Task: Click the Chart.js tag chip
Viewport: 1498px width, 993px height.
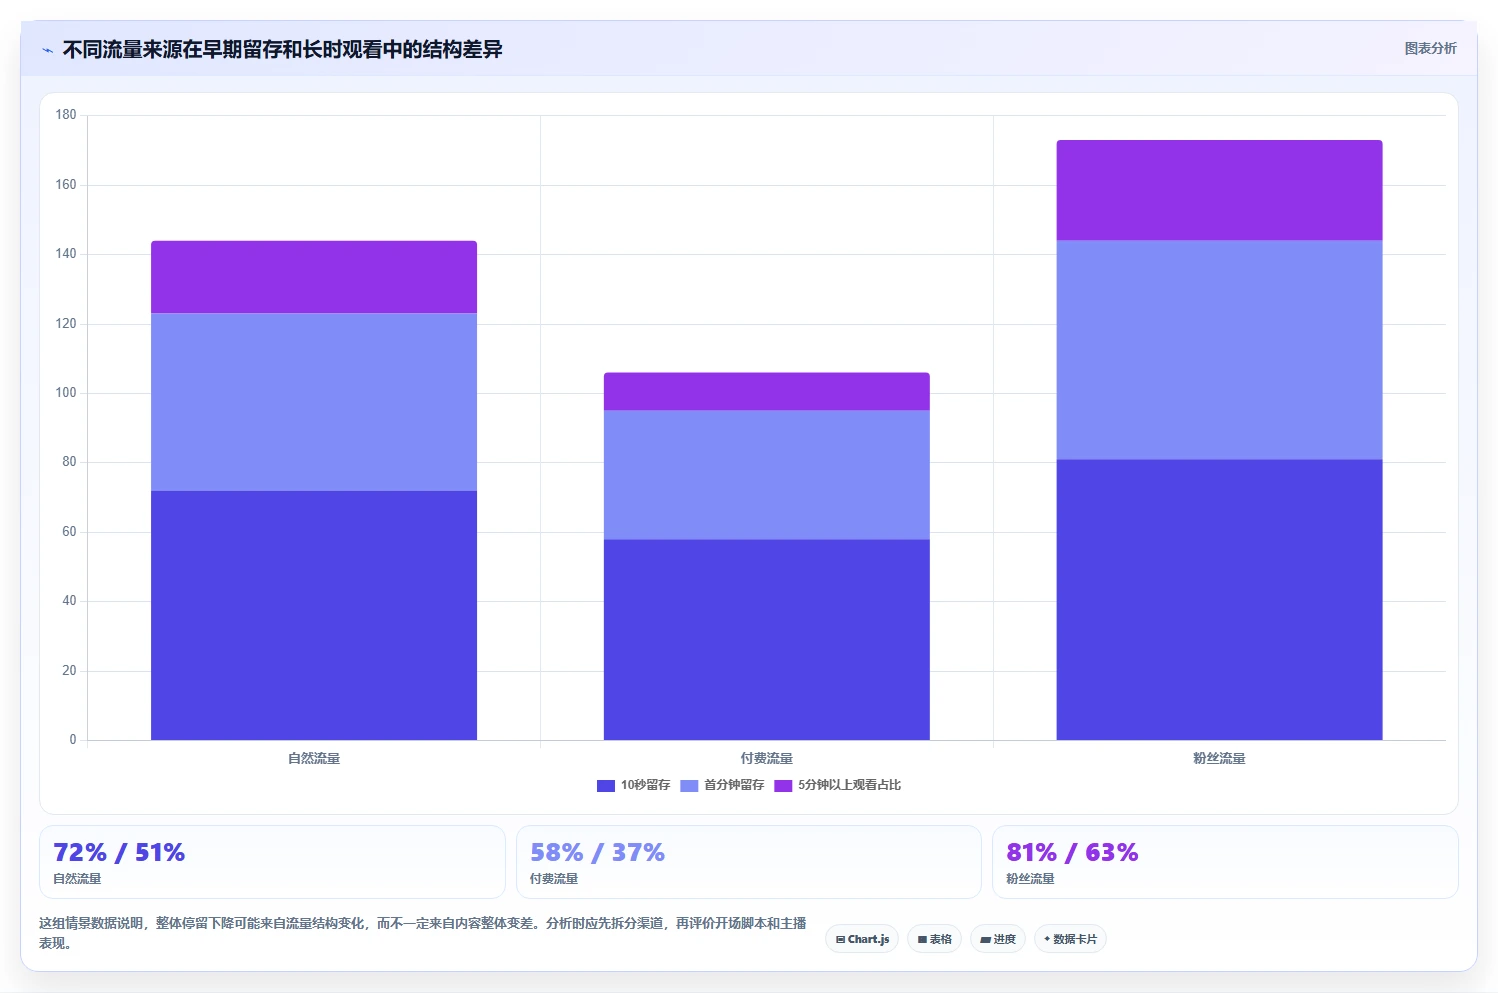Action: (x=862, y=939)
